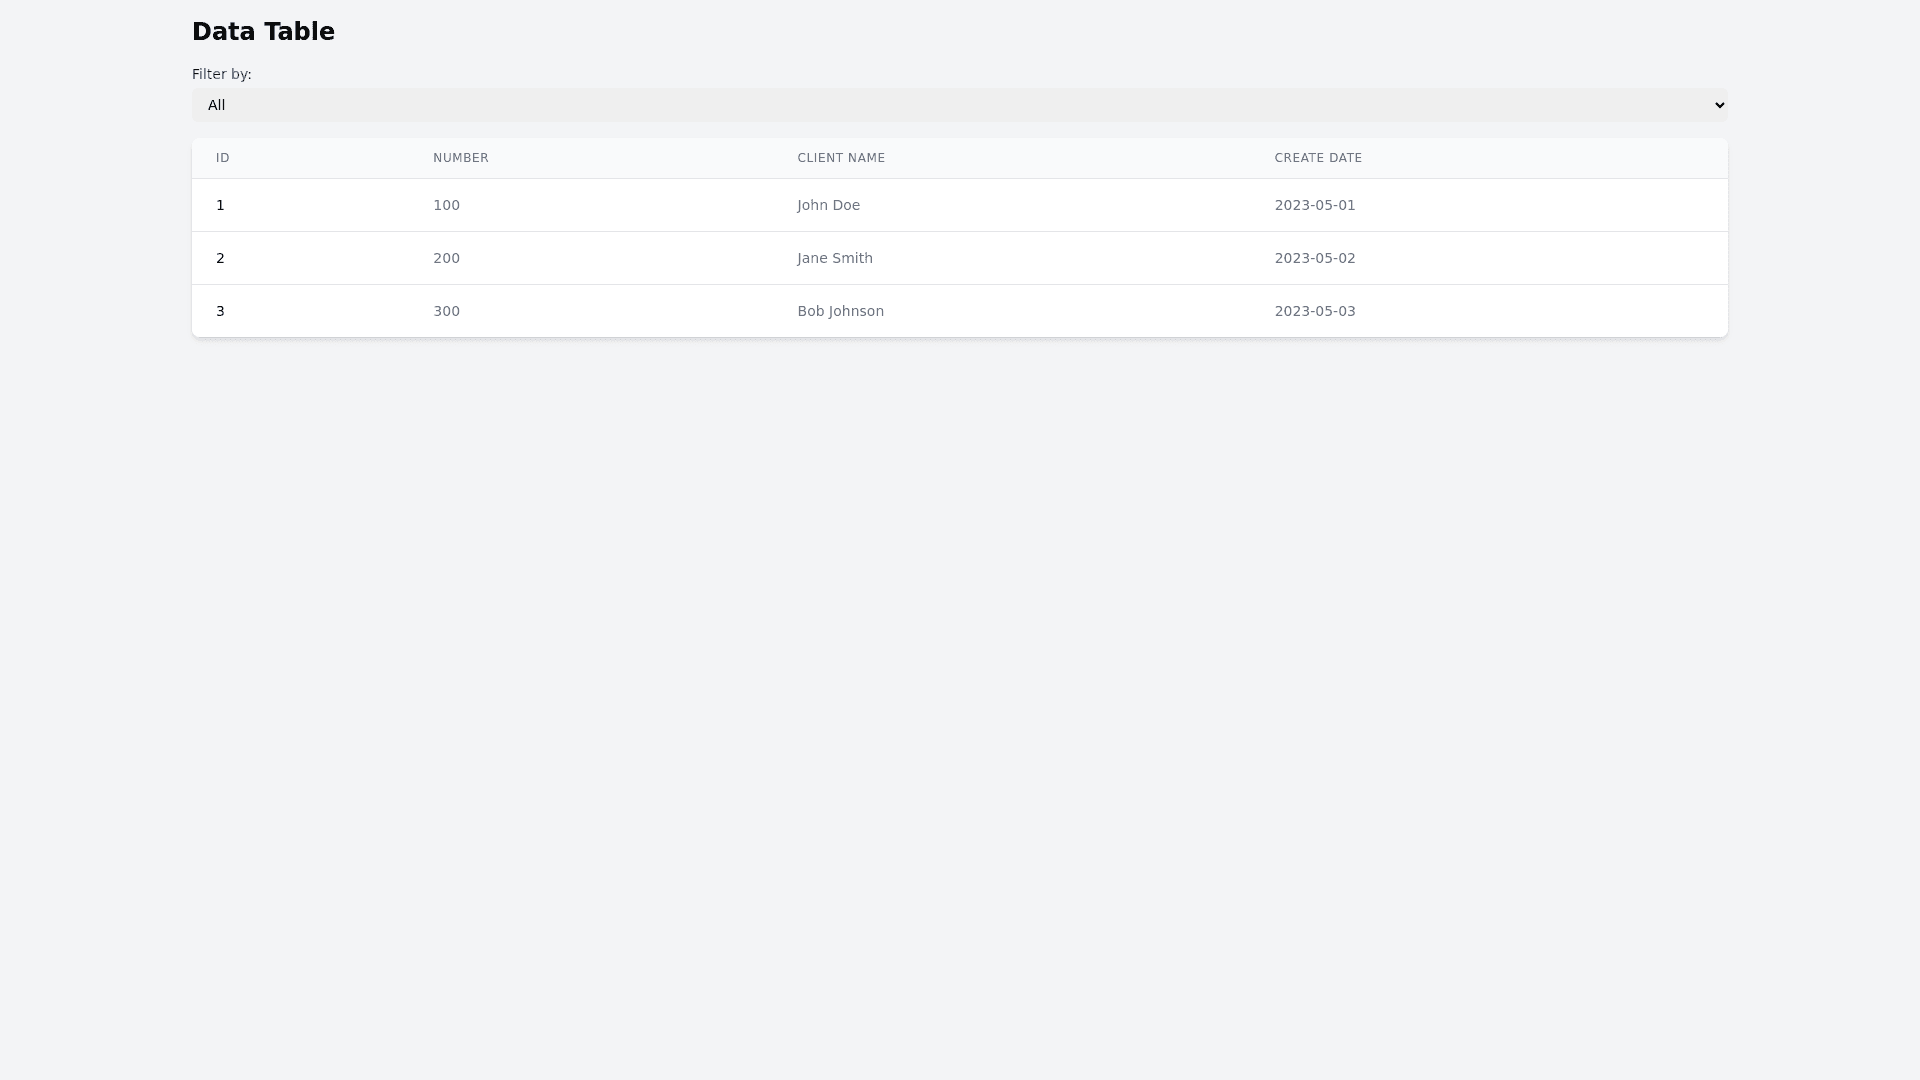
Task: Click client name Jane Smith
Action: [x=835, y=258]
